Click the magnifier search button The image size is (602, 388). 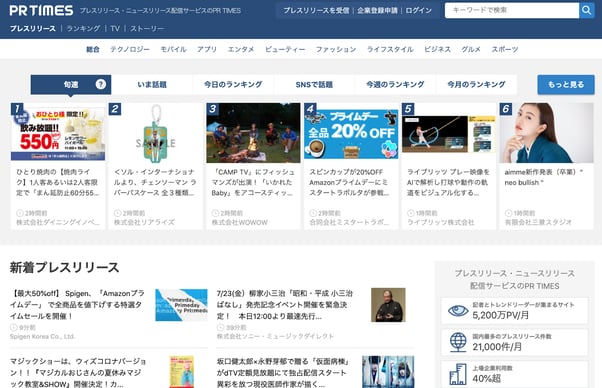[x=586, y=10]
